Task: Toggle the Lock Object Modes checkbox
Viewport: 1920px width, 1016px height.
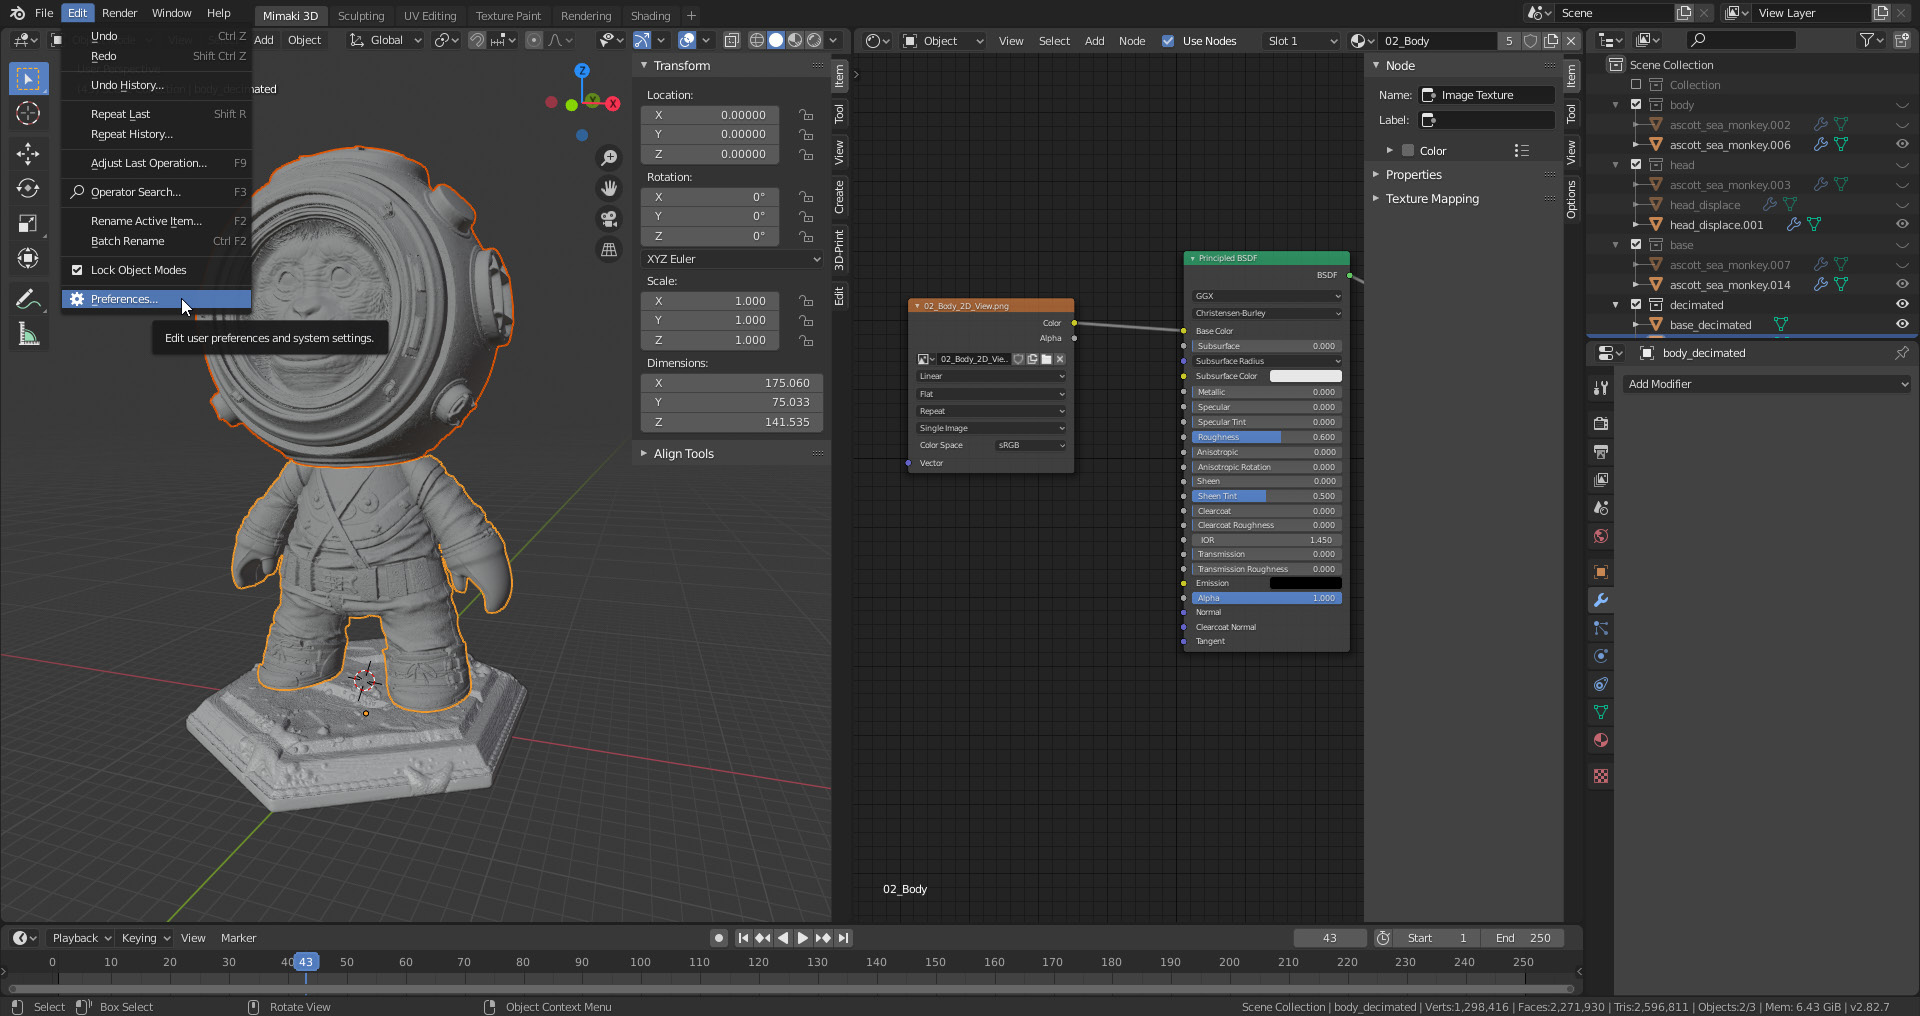Action: pyautogui.click(x=77, y=270)
